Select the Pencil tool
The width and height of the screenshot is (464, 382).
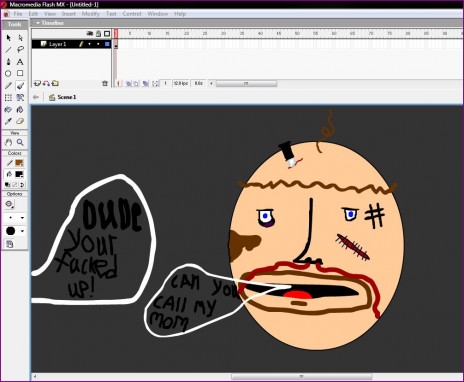click(9, 86)
